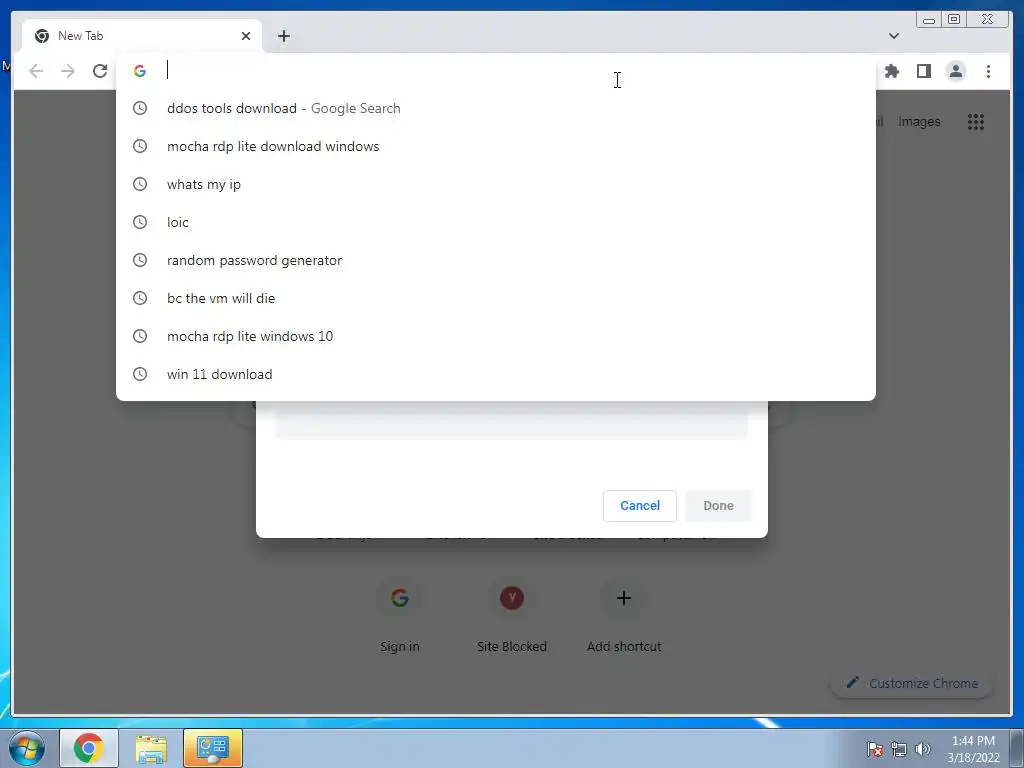Click clock icon beside 'loic'
The height and width of the screenshot is (768, 1024).
(x=140, y=222)
